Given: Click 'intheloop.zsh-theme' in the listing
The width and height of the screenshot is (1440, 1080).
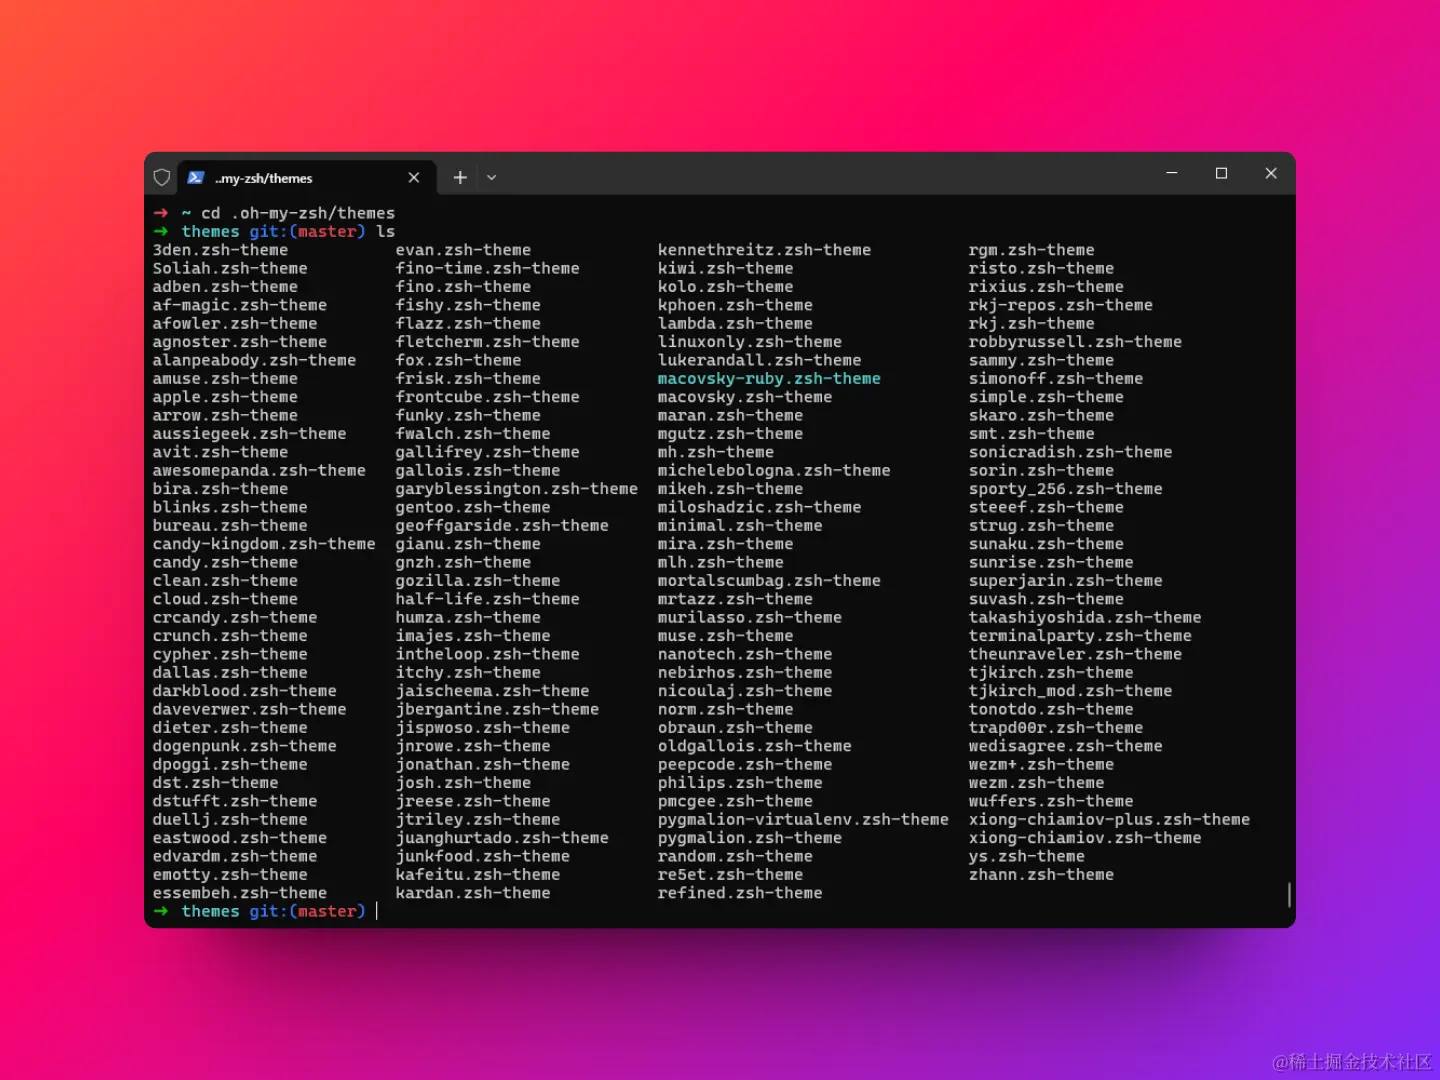Looking at the screenshot, I should pos(487,654).
